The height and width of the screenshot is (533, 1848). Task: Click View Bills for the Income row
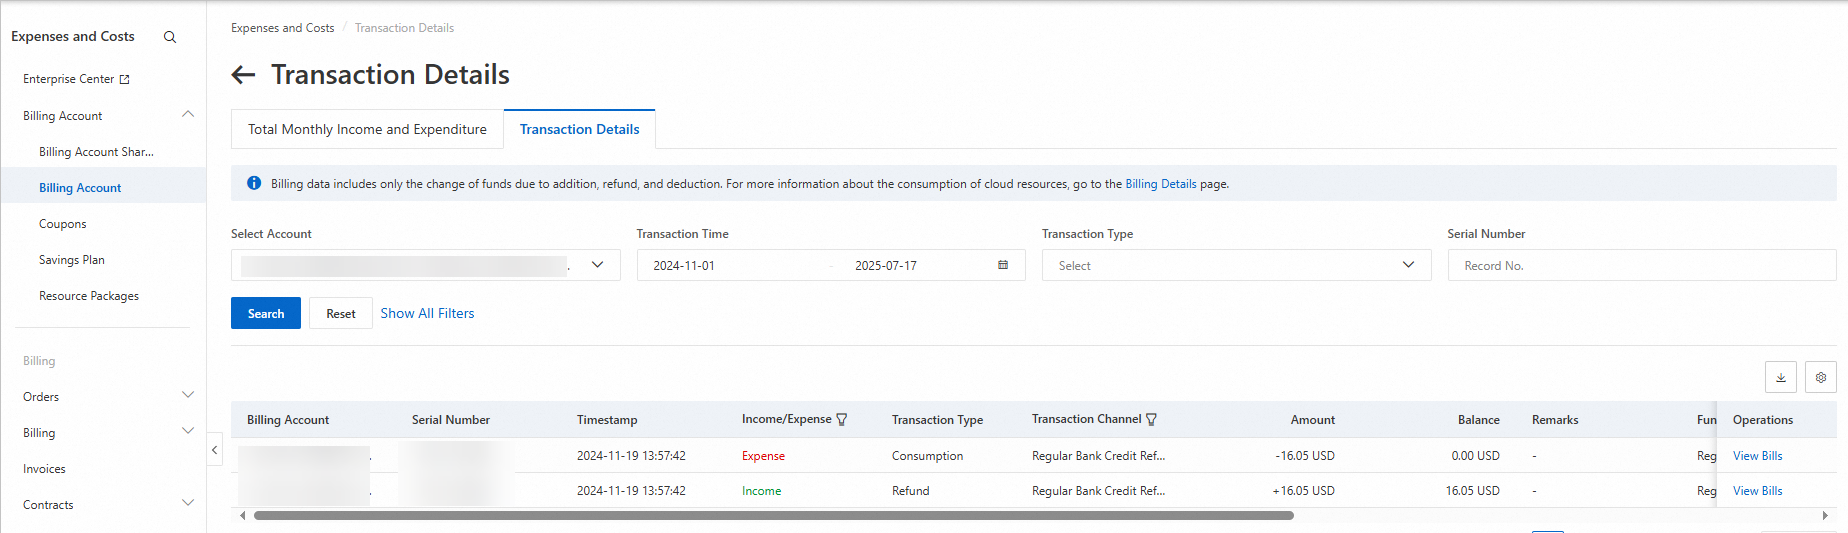[x=1757, y=491]
